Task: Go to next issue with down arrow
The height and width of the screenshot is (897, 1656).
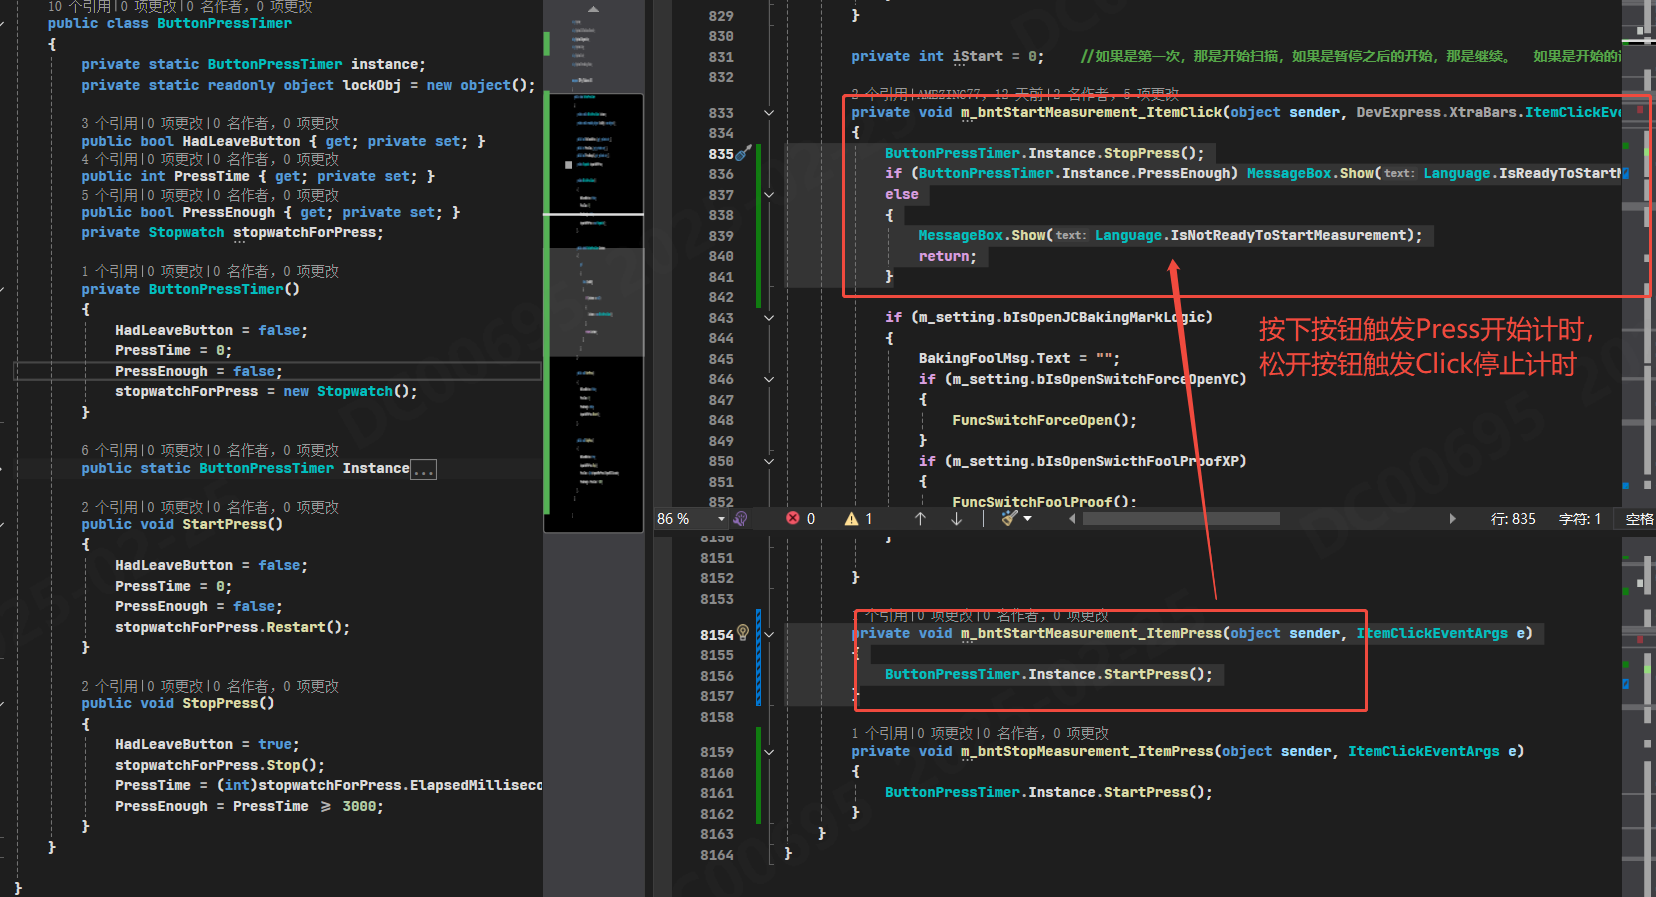Action: [x=956, y=519]
